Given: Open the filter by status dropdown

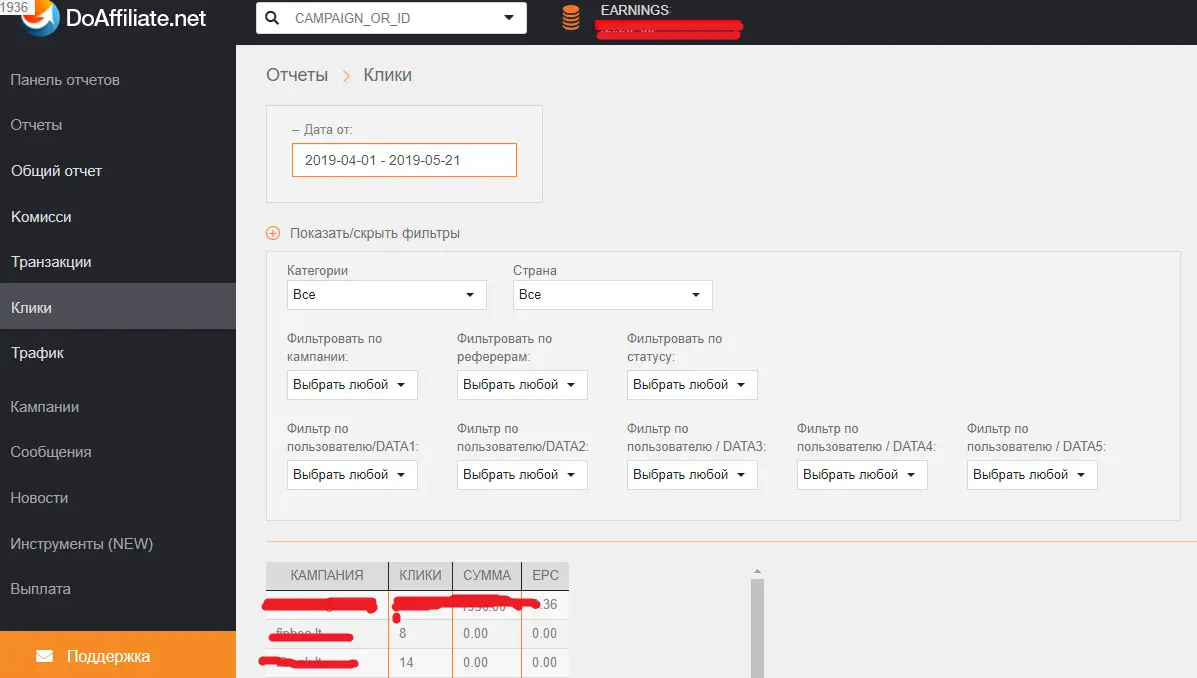Looking at the screenshot, I should click(692, 385).
